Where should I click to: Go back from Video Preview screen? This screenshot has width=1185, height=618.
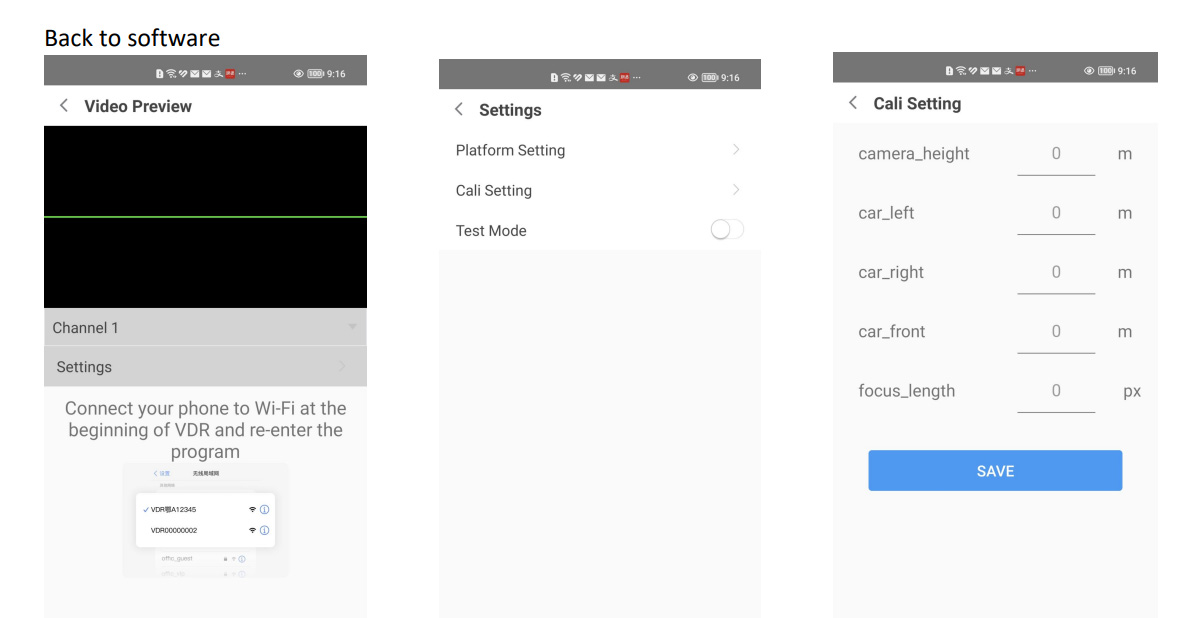pyautogui.click(x=64, y=106)
